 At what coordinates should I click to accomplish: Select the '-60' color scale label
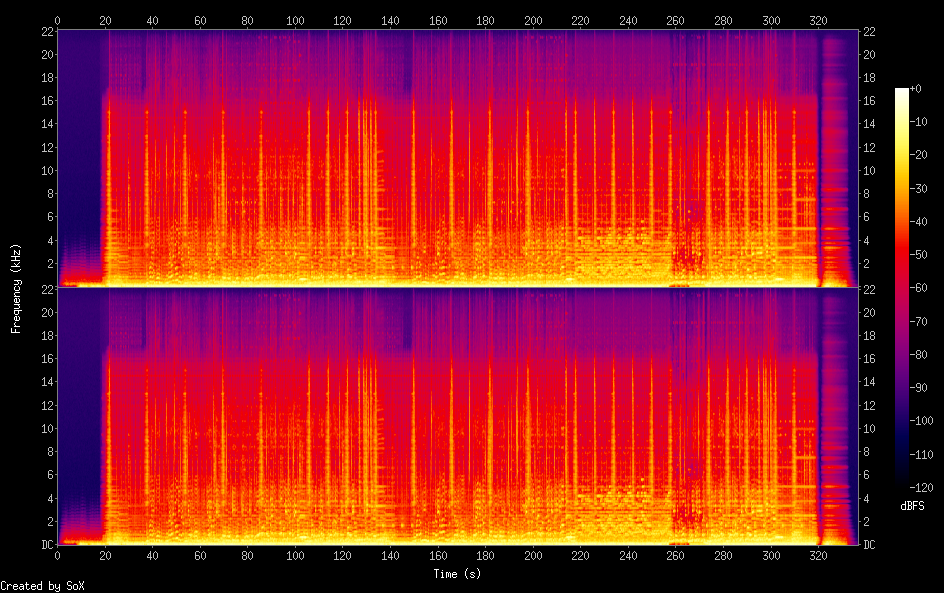[918, 288]
